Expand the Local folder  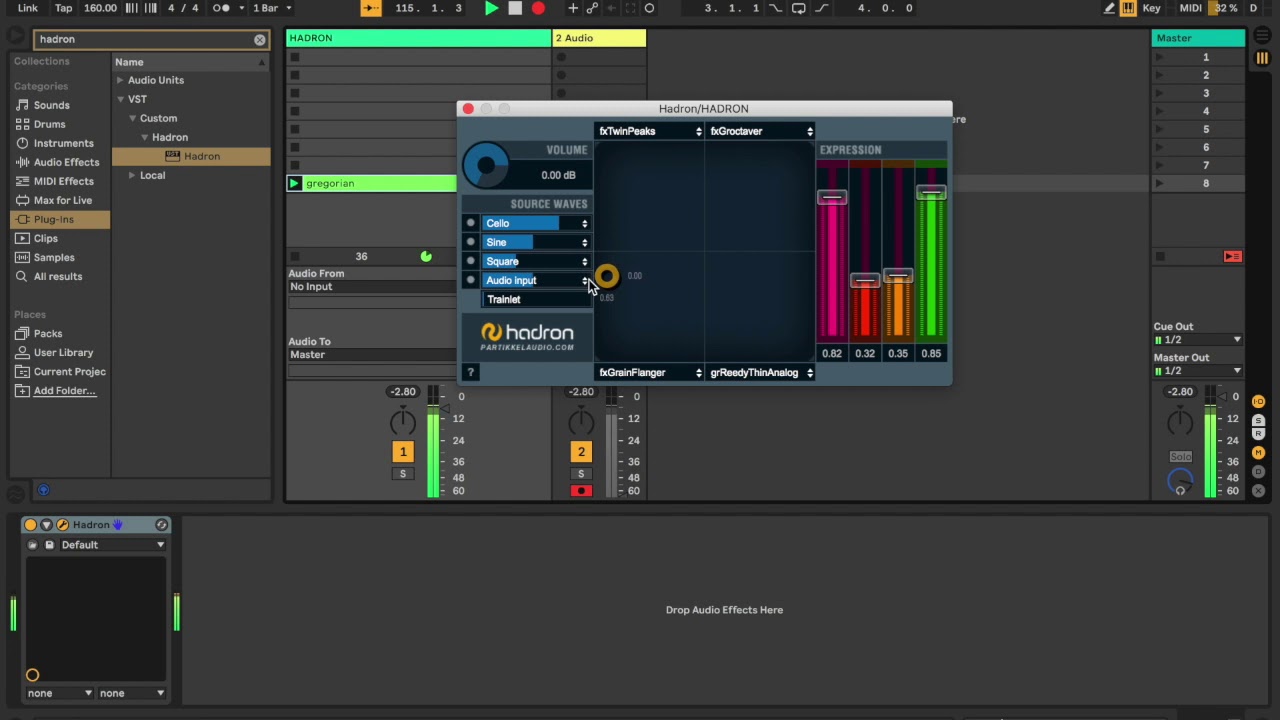click(132, 175)
